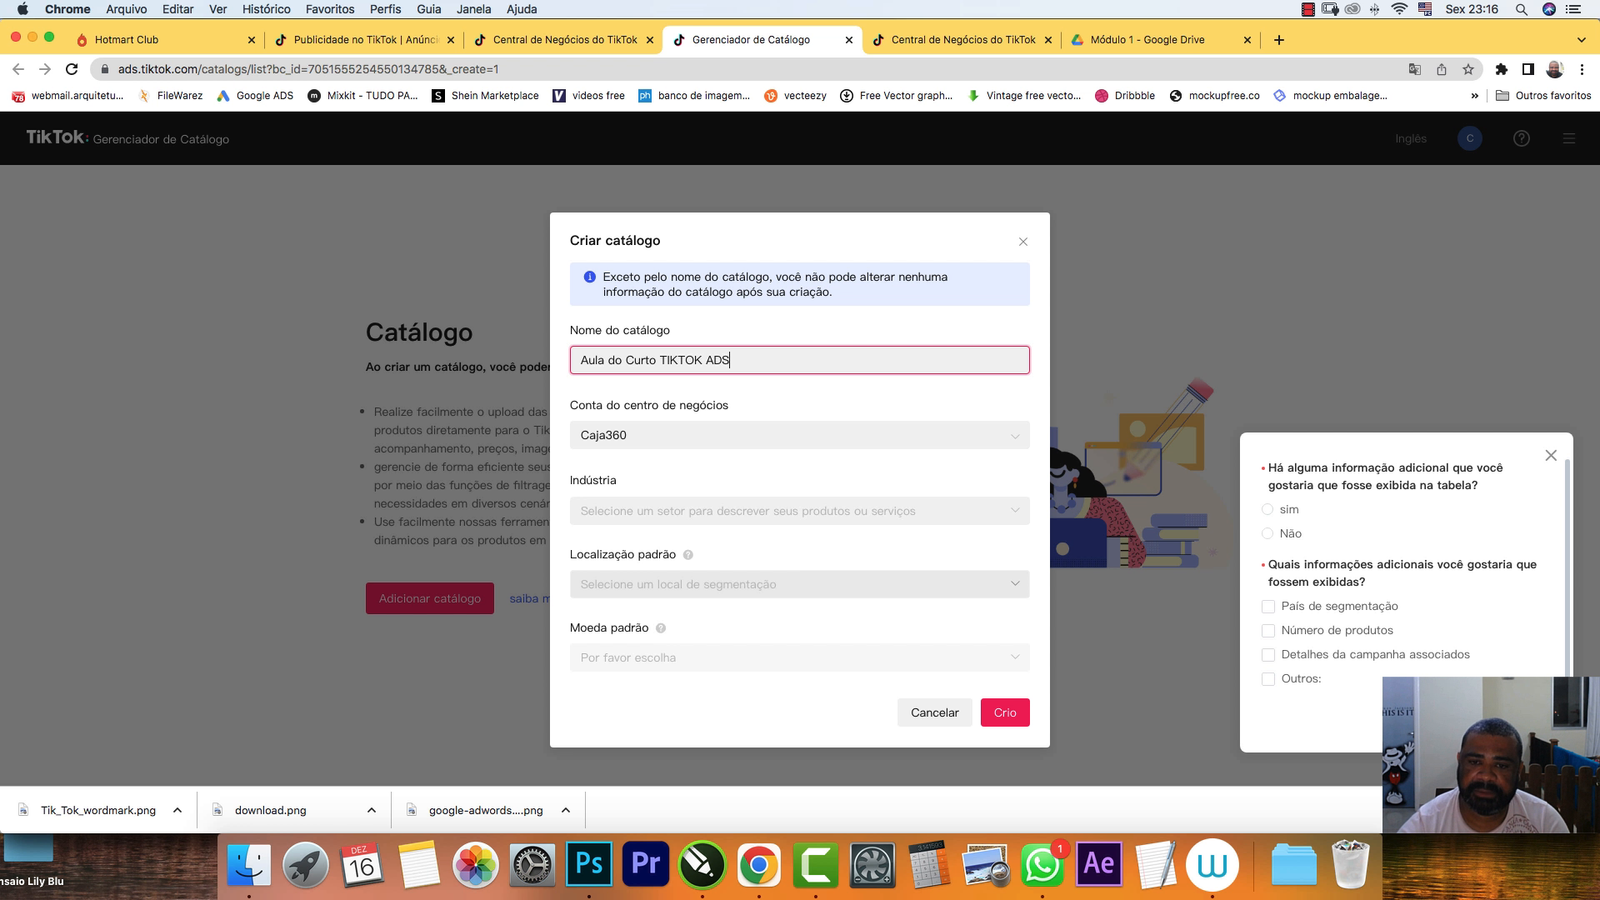The image size is (1600, 900).
Task: Click the user avatar C icon
Action: pyautogui.click(x=1470, y=138)
